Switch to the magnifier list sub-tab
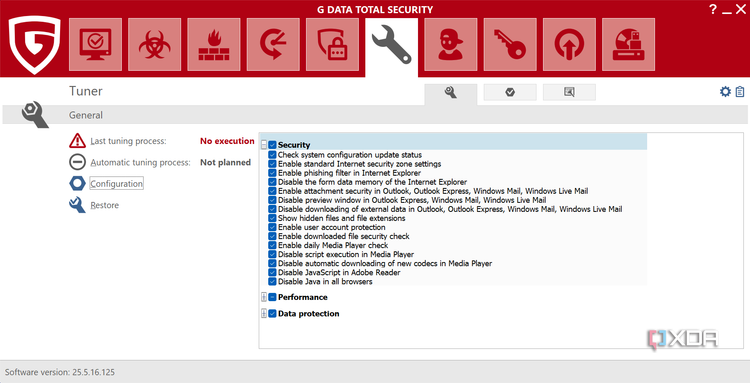 [x=569, y=92]
